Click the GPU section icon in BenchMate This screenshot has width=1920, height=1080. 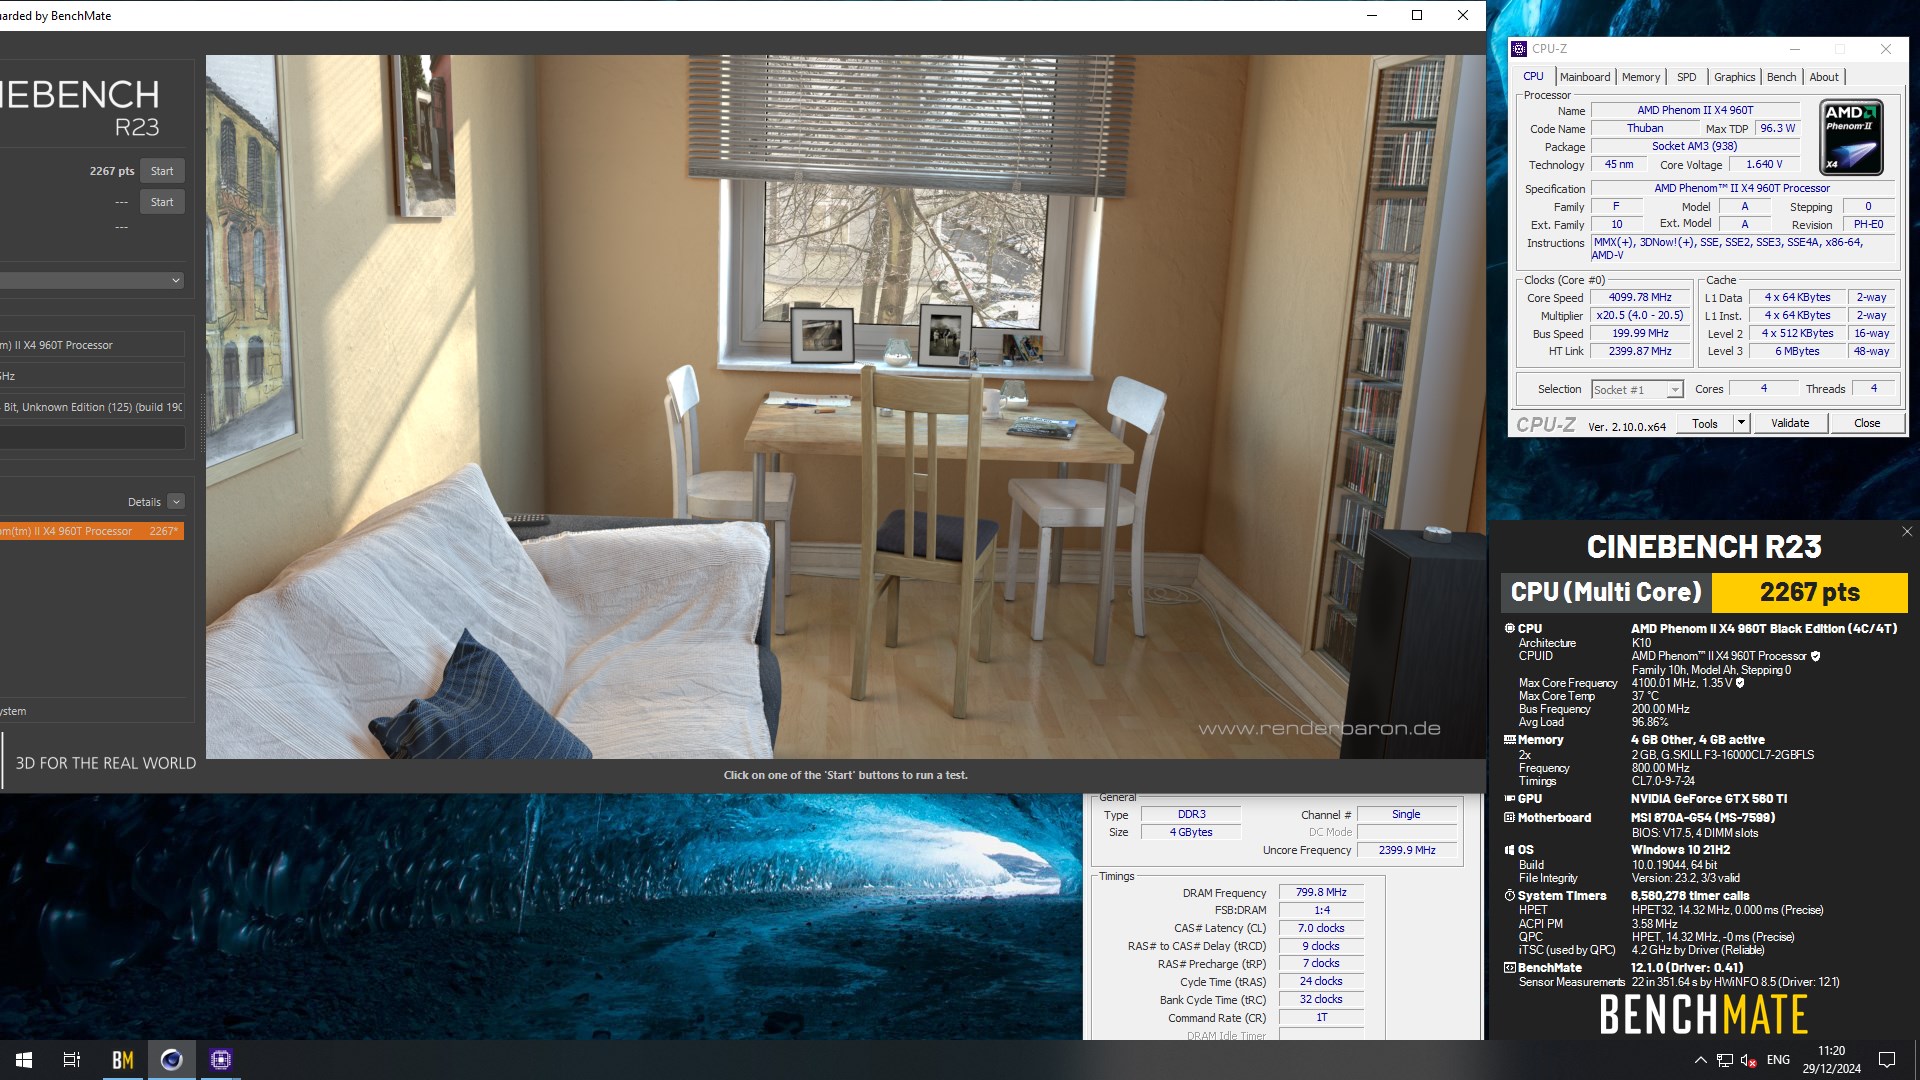point(1510,799)
